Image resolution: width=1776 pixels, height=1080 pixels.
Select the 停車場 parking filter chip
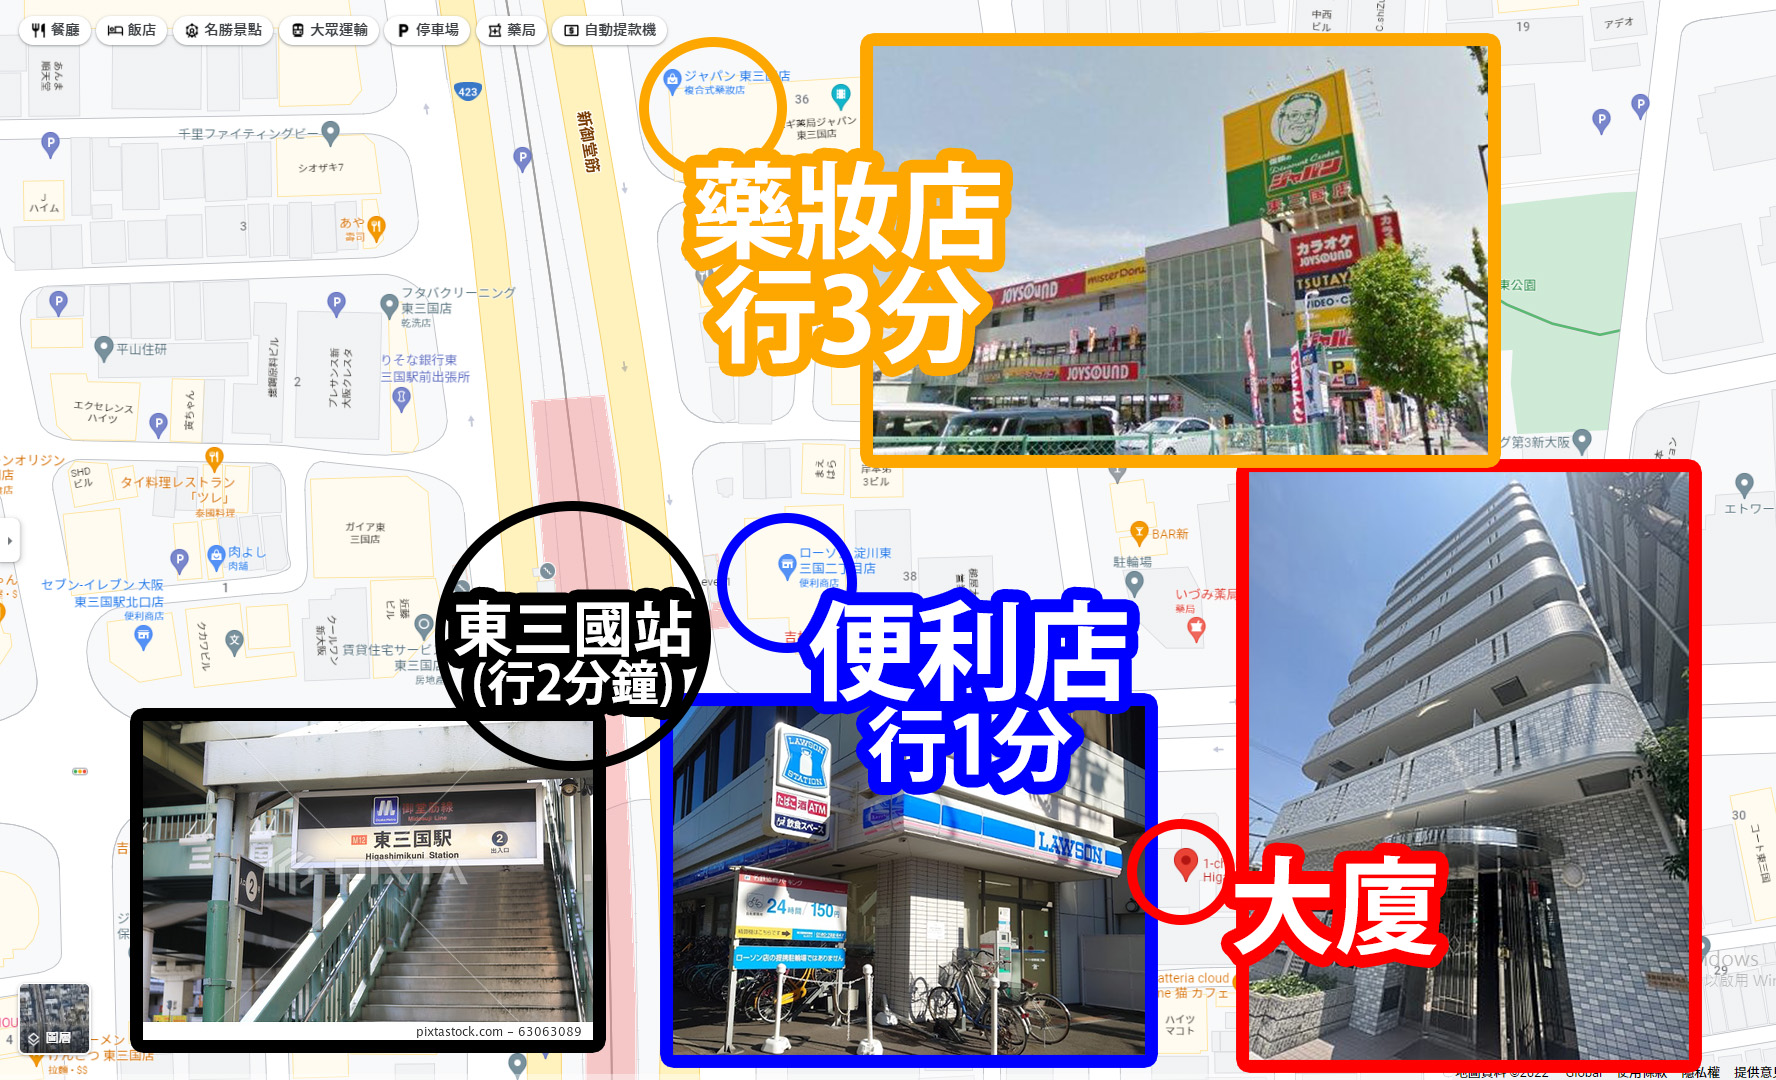(x=428, y=30)
